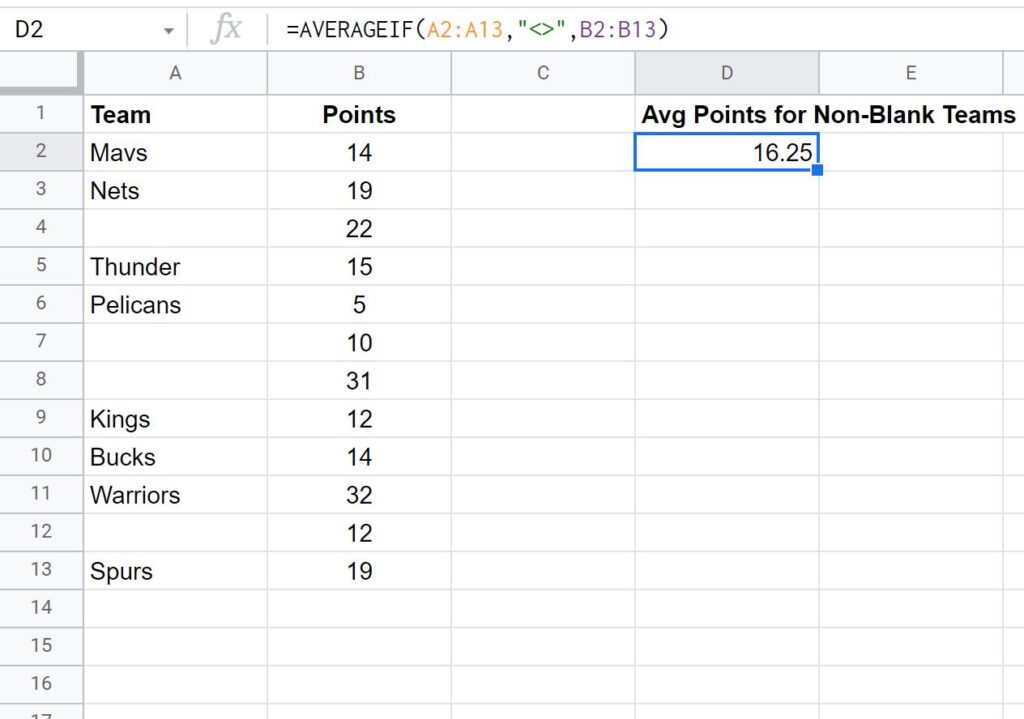Click the Thunder cell
The width and height of the screenshot is (1024, 719).
tap(176, 266)
